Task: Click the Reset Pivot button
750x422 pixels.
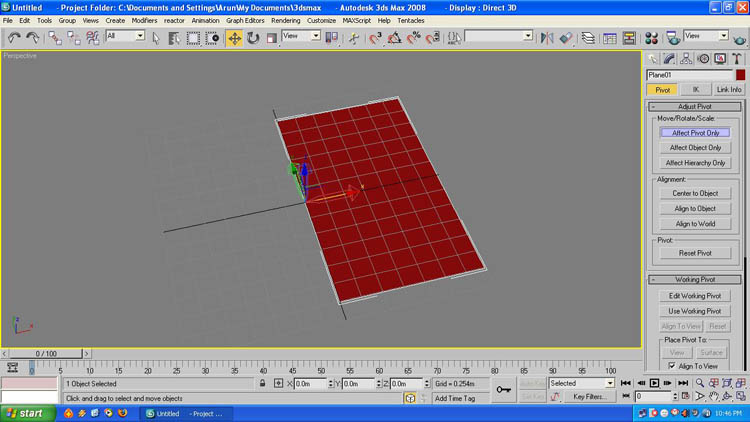Action: click(695, 253)
